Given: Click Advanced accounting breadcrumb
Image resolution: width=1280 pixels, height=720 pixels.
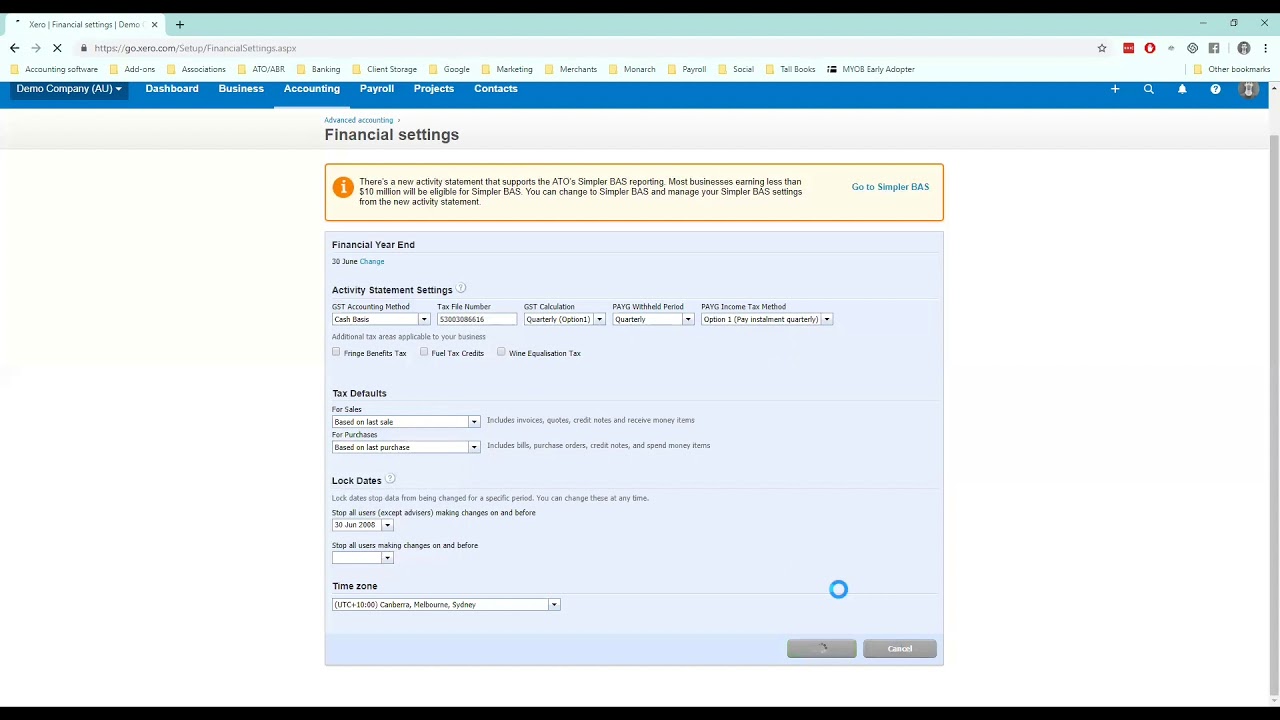Looking at the screenshot, I should click(358, 120).
